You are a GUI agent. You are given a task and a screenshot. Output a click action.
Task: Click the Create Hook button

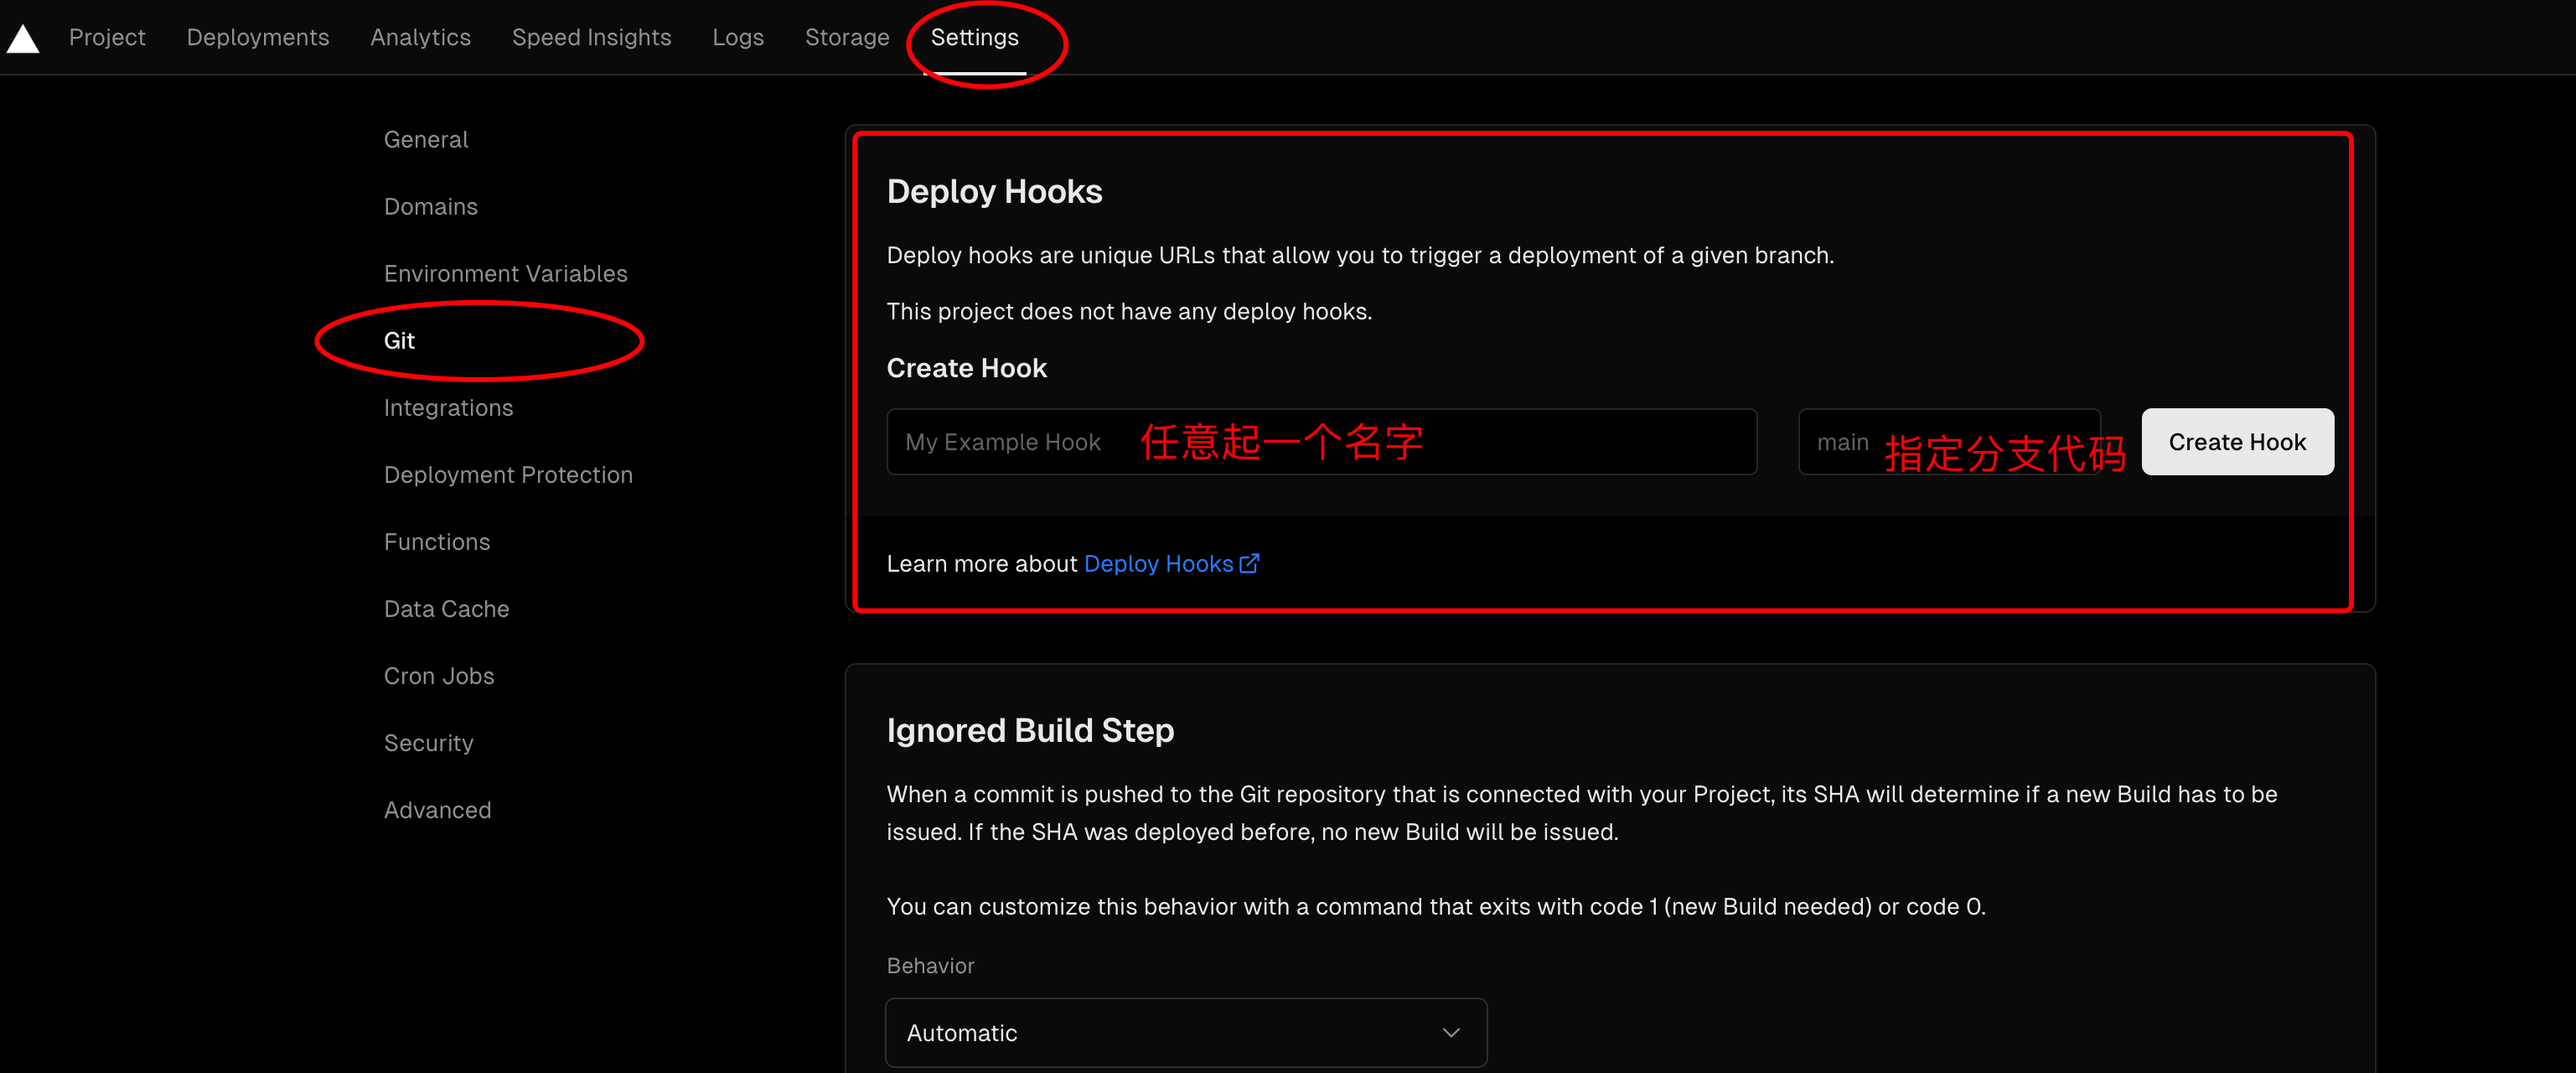pyautogui.click(x=2237, y=442)
